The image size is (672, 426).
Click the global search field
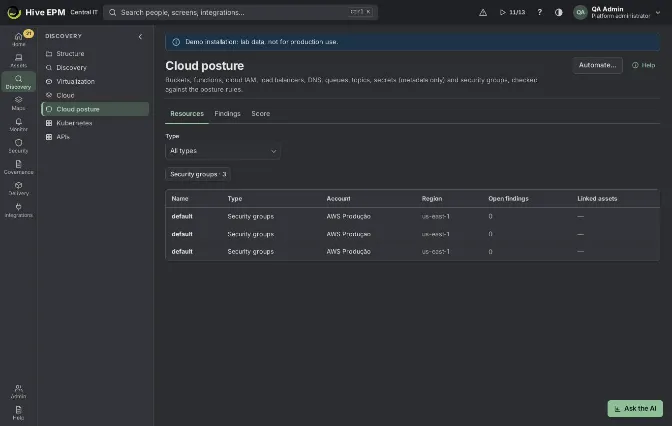(x=240, y=12)
